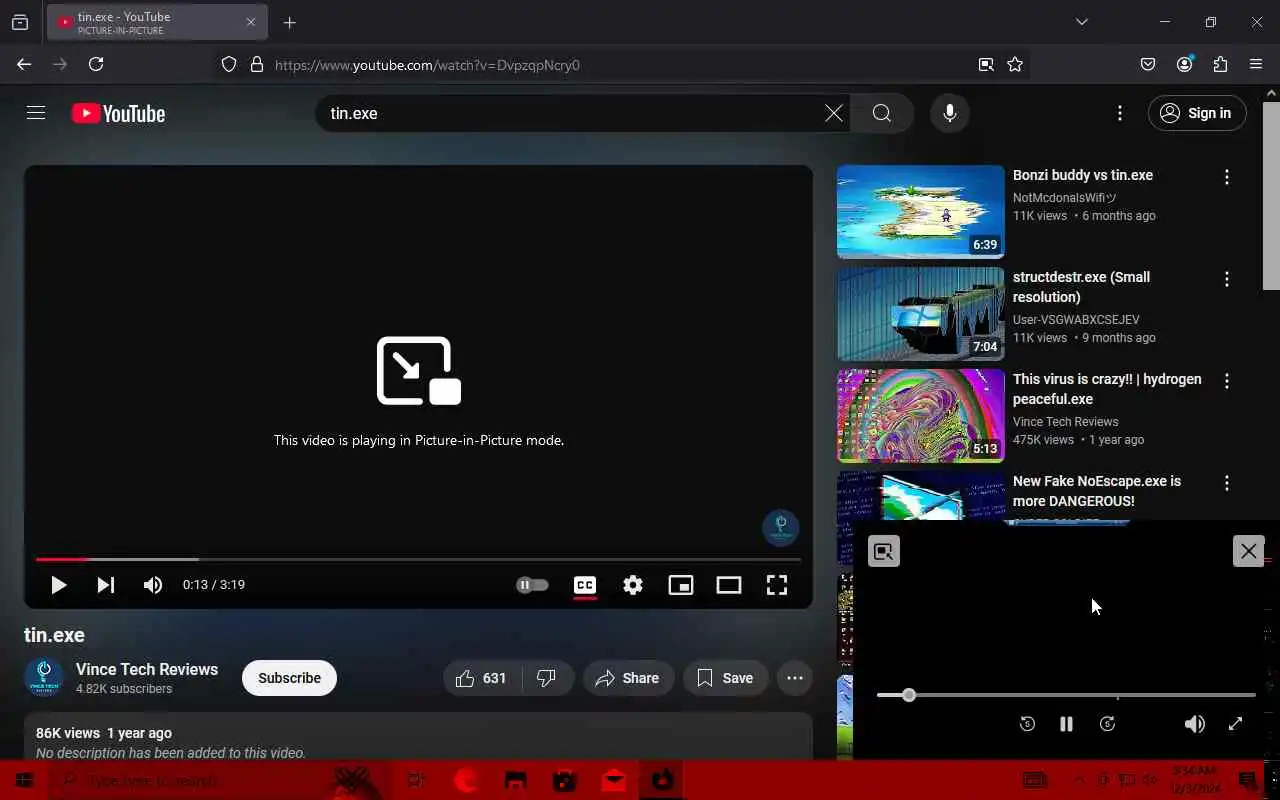Mute the Picture-in-Picture audio
1280x800 pixels.
coord(1194,724)
